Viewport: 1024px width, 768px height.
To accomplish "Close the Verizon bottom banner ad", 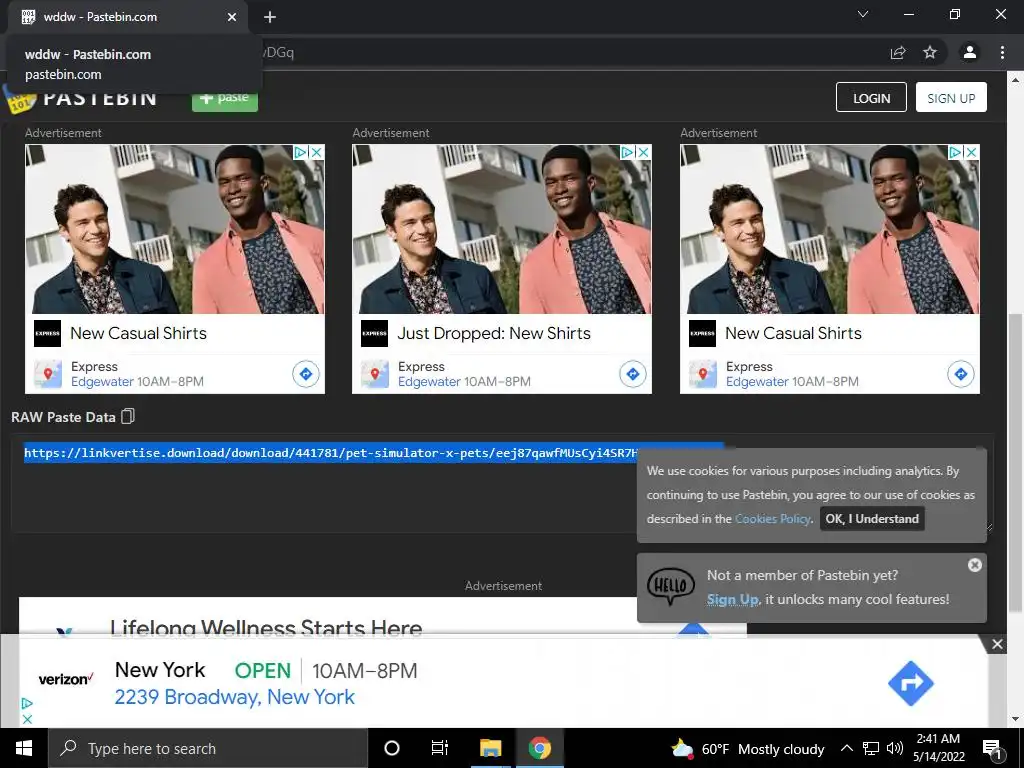I will (997, 645).
